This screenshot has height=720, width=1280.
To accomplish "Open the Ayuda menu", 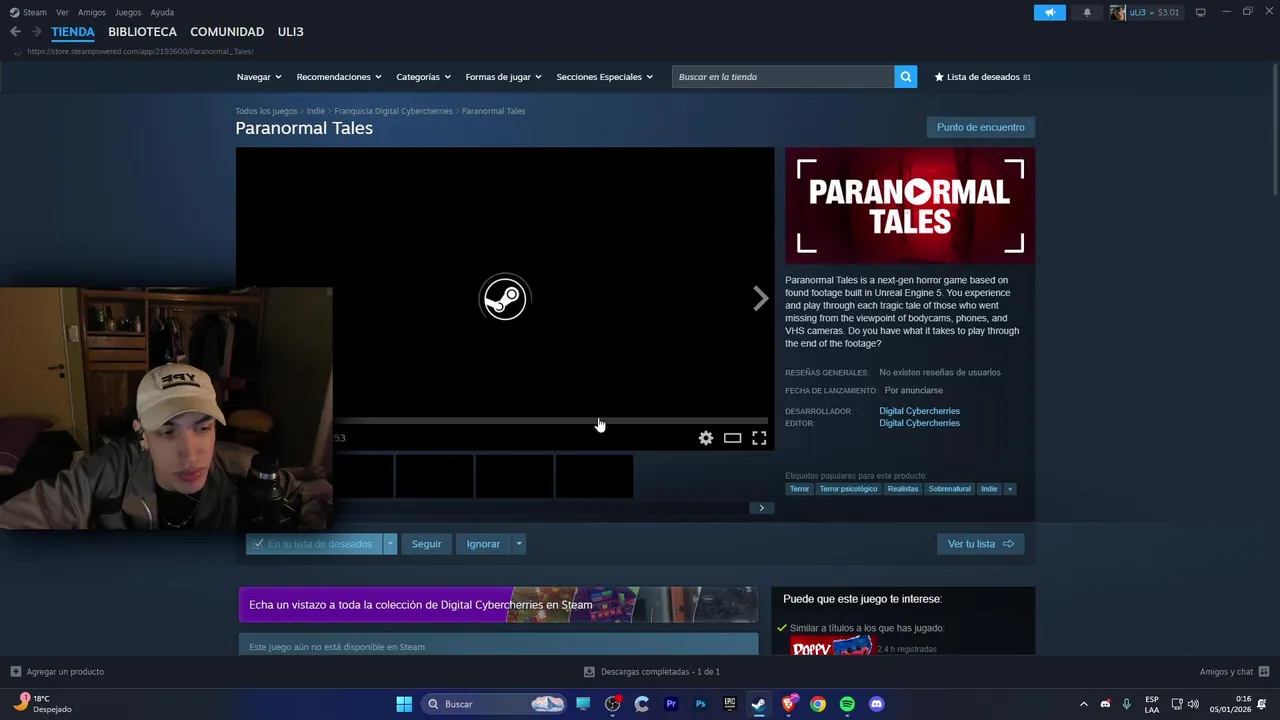I will 162,12.
